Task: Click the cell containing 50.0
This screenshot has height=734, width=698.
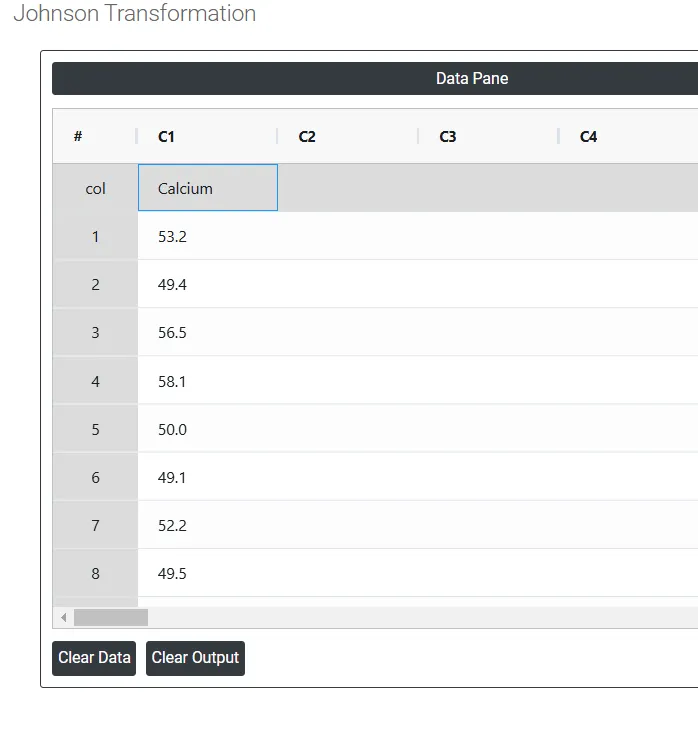Action: pos(208,429)
